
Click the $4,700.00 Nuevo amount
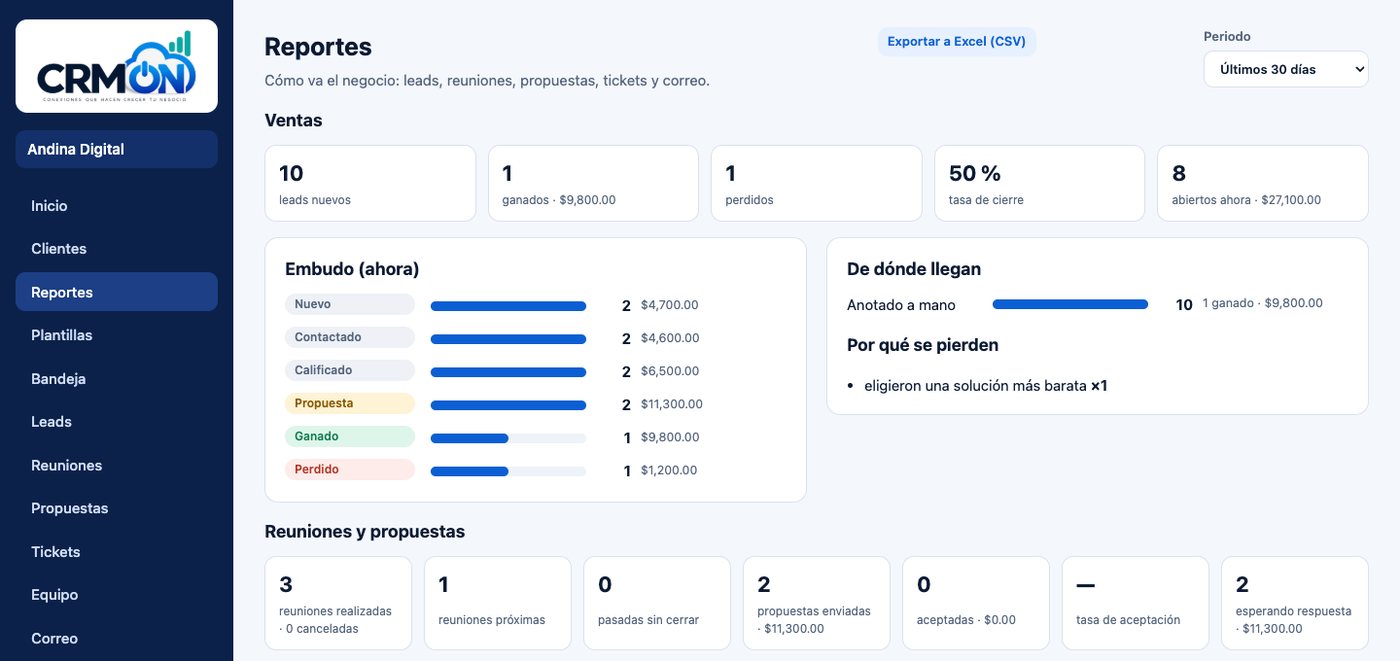tap(670, 305)
